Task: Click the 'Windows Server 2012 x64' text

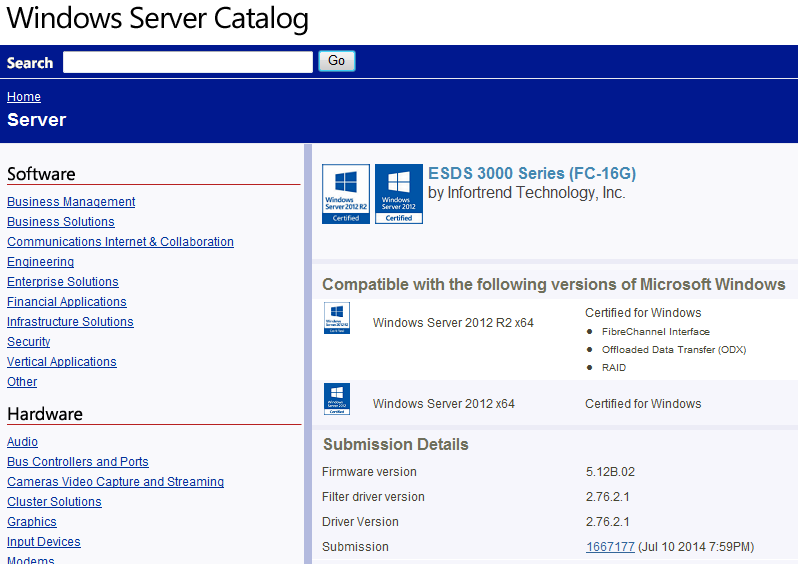Action: [443, 404]
